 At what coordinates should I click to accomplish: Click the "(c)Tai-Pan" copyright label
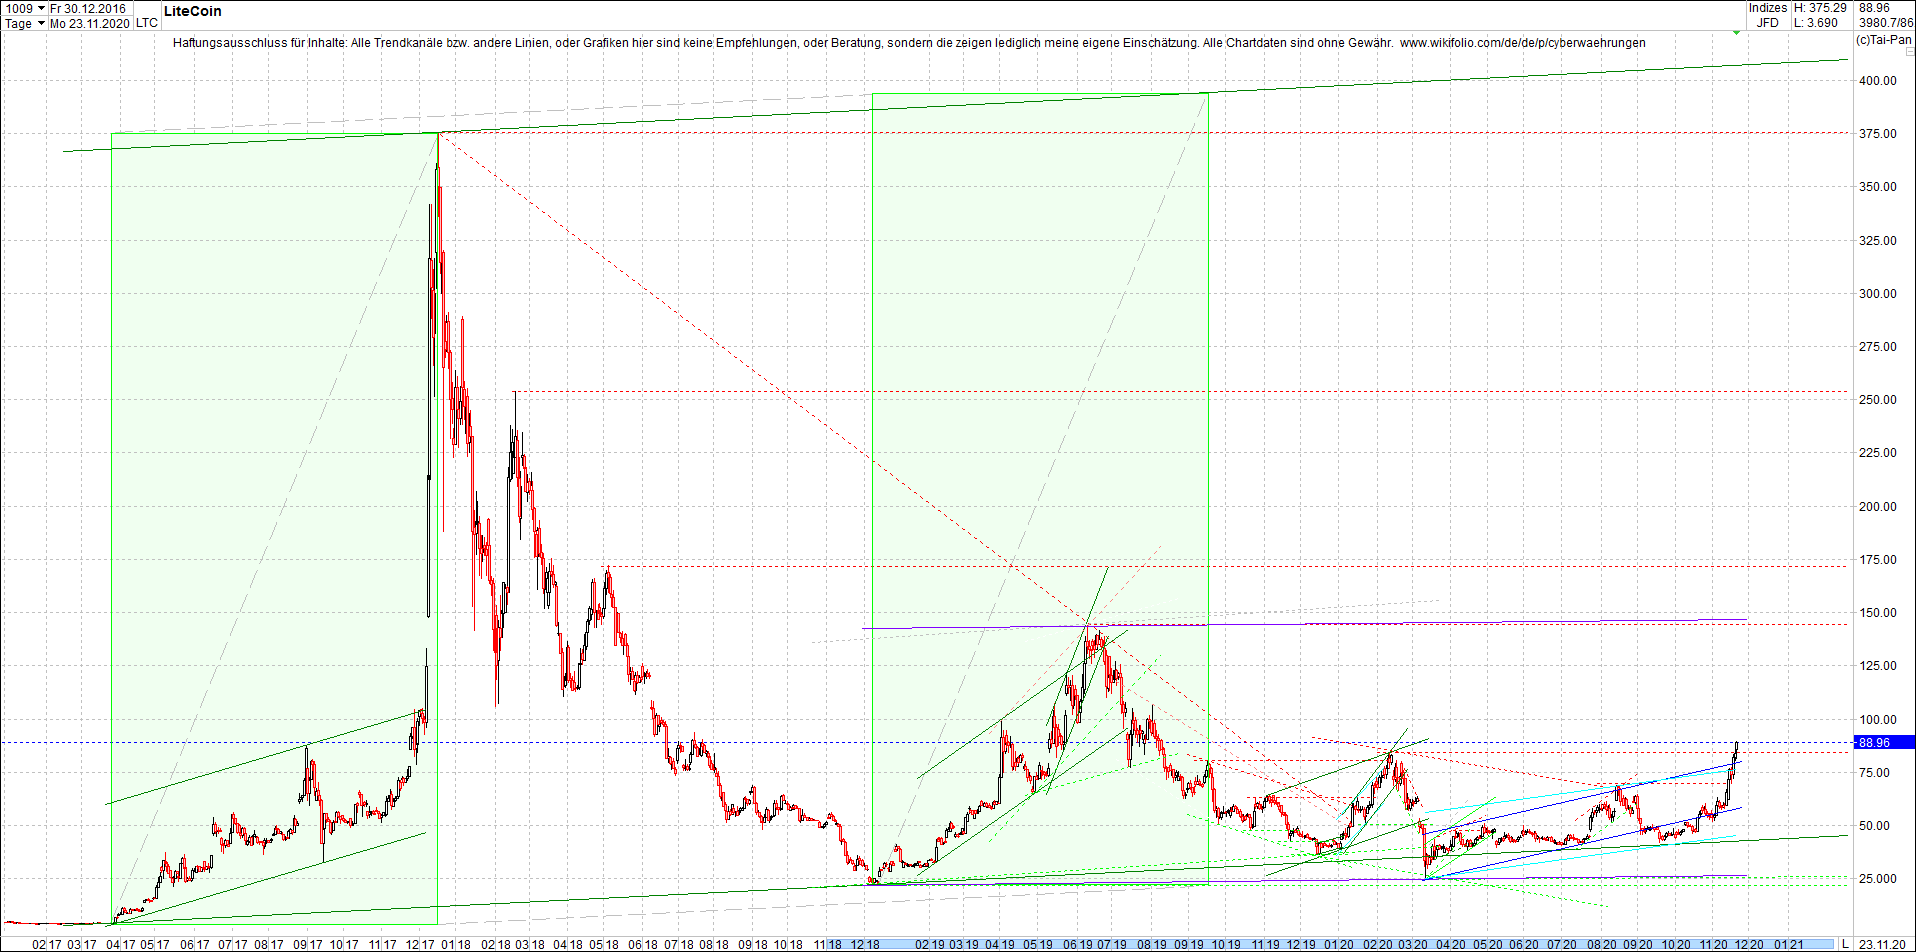click(1883, 40)
